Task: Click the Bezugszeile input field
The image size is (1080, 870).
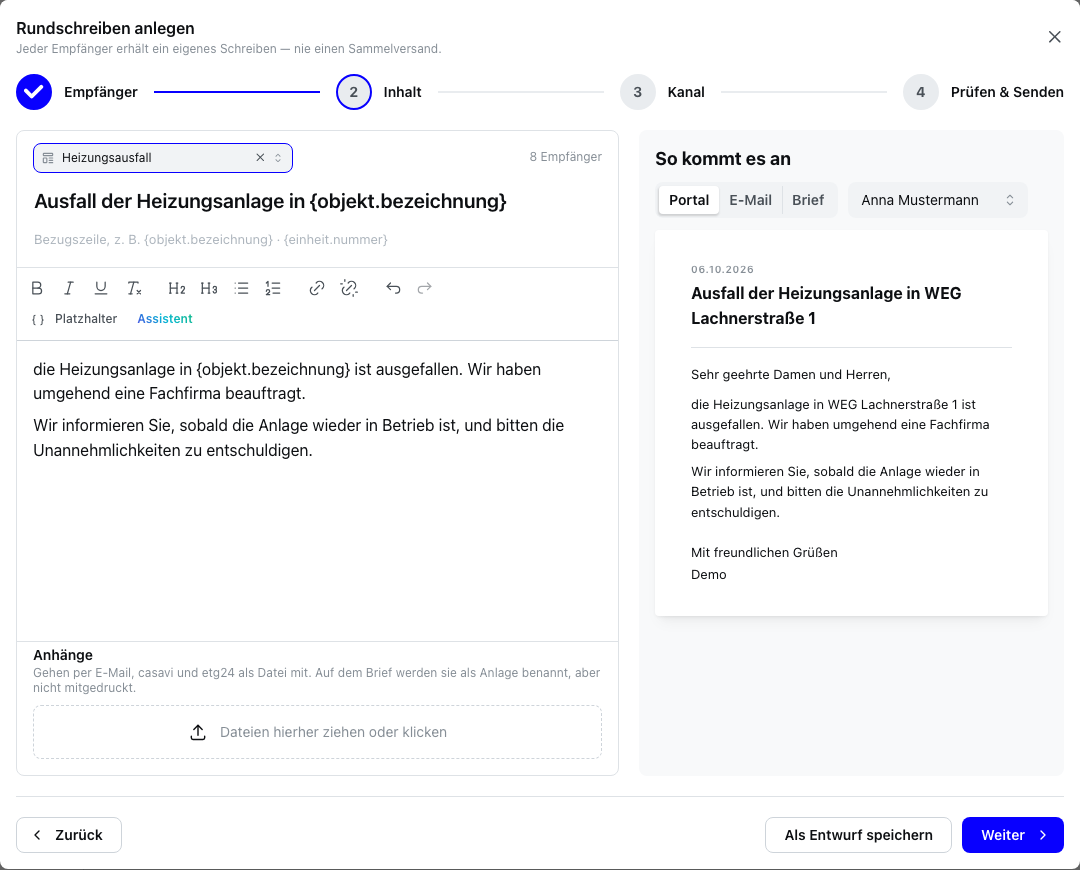Action: coord(318,240)
